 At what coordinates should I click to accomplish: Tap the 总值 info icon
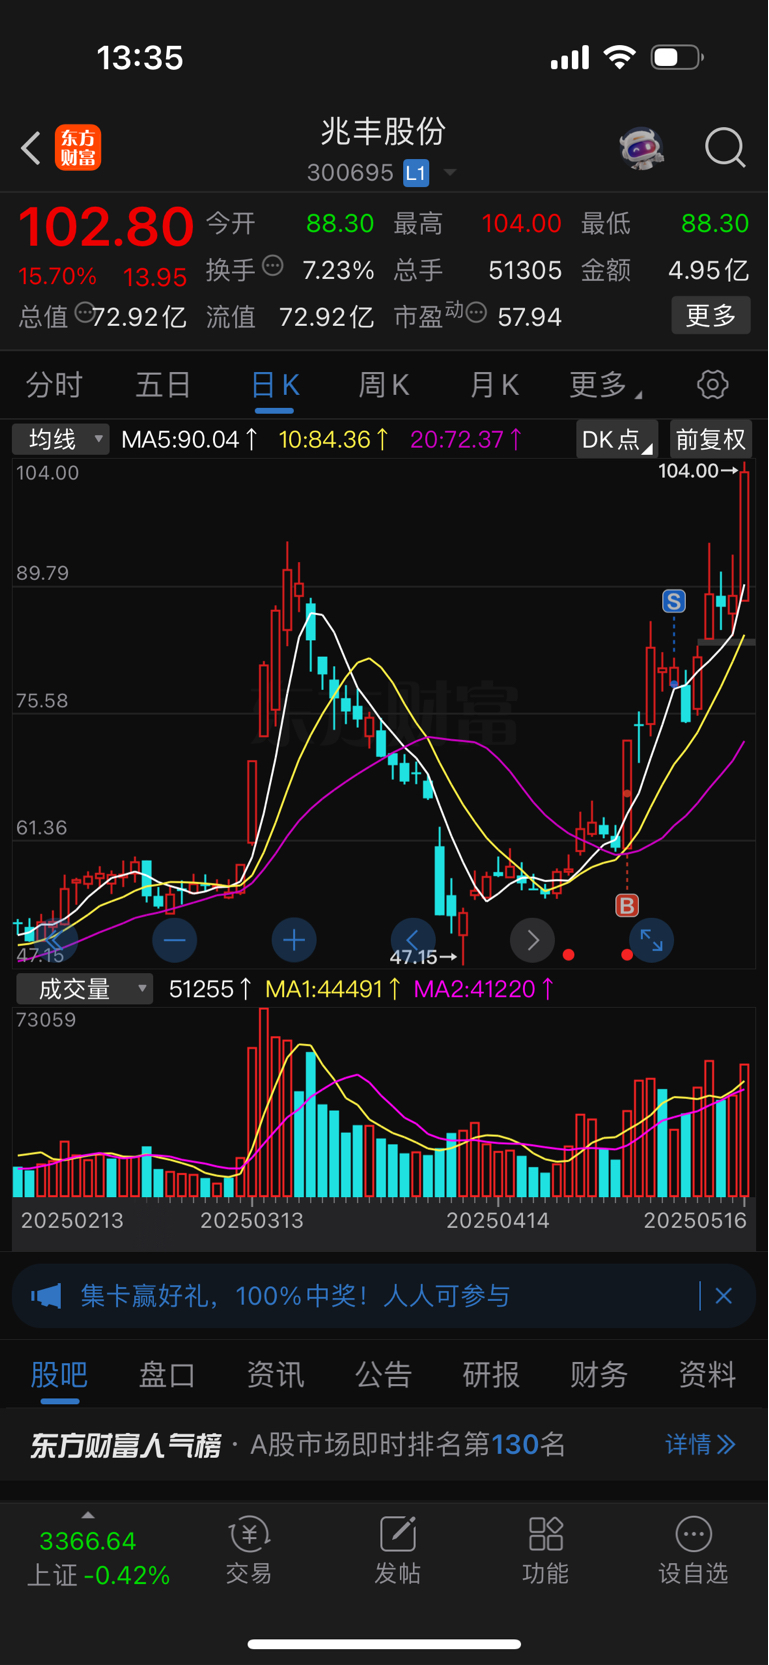[x=85, y=313]
